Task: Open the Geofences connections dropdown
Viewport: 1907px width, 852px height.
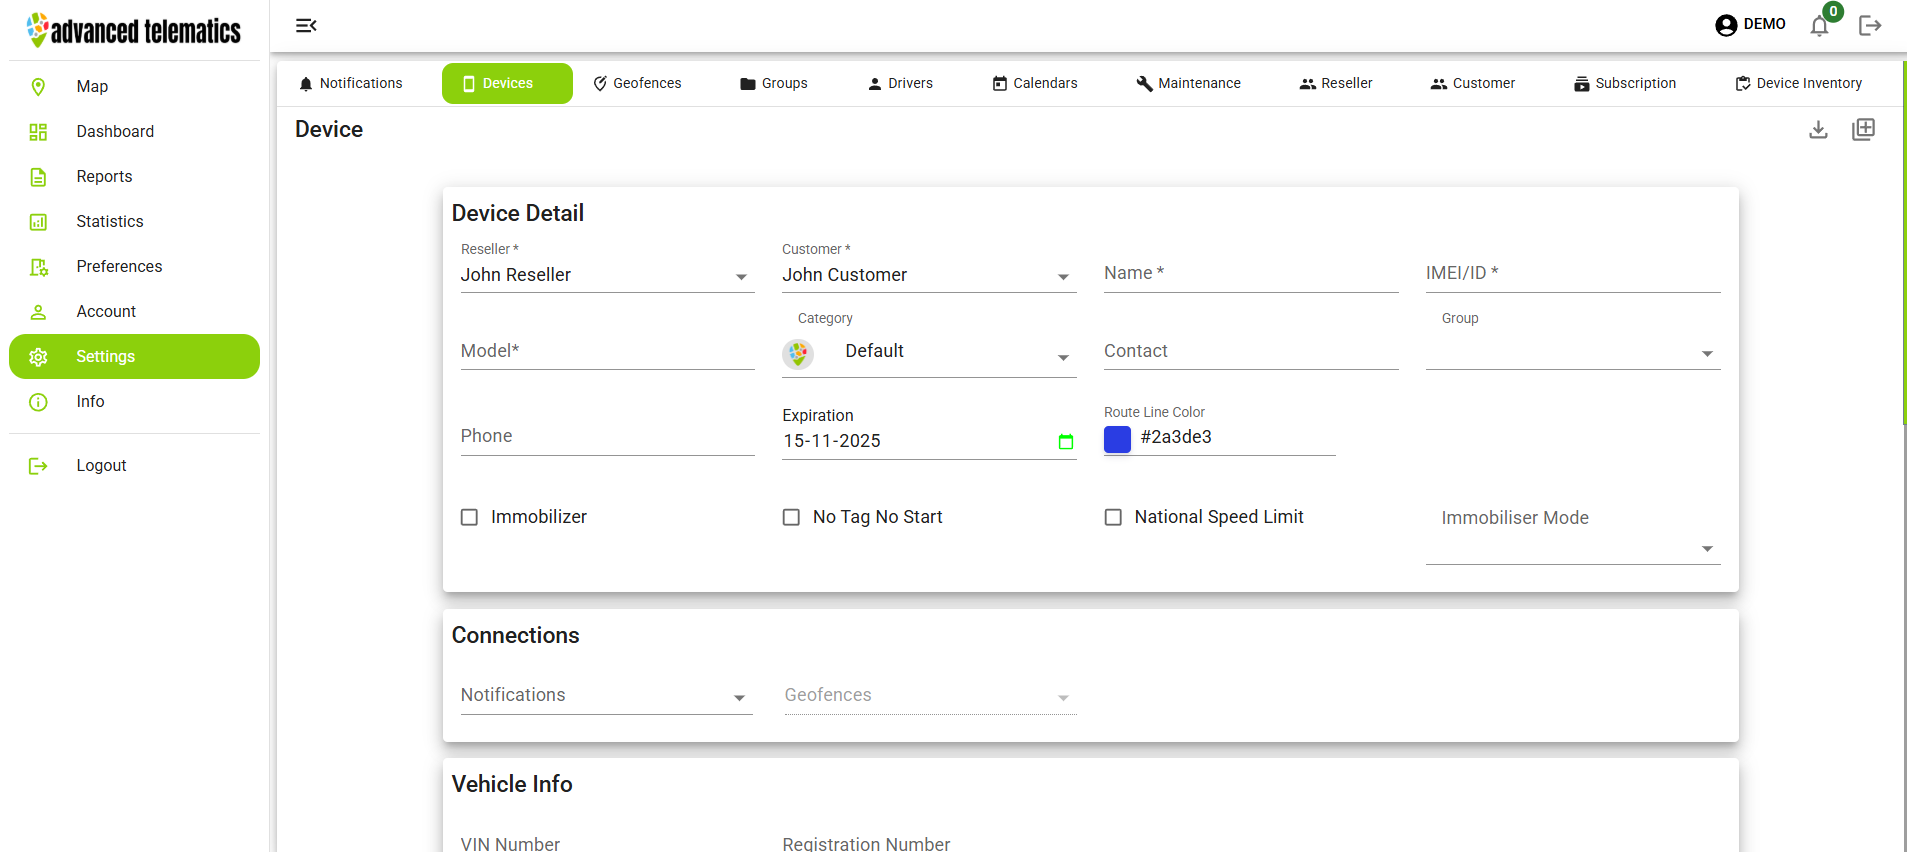Action: [x=930, y=696]
